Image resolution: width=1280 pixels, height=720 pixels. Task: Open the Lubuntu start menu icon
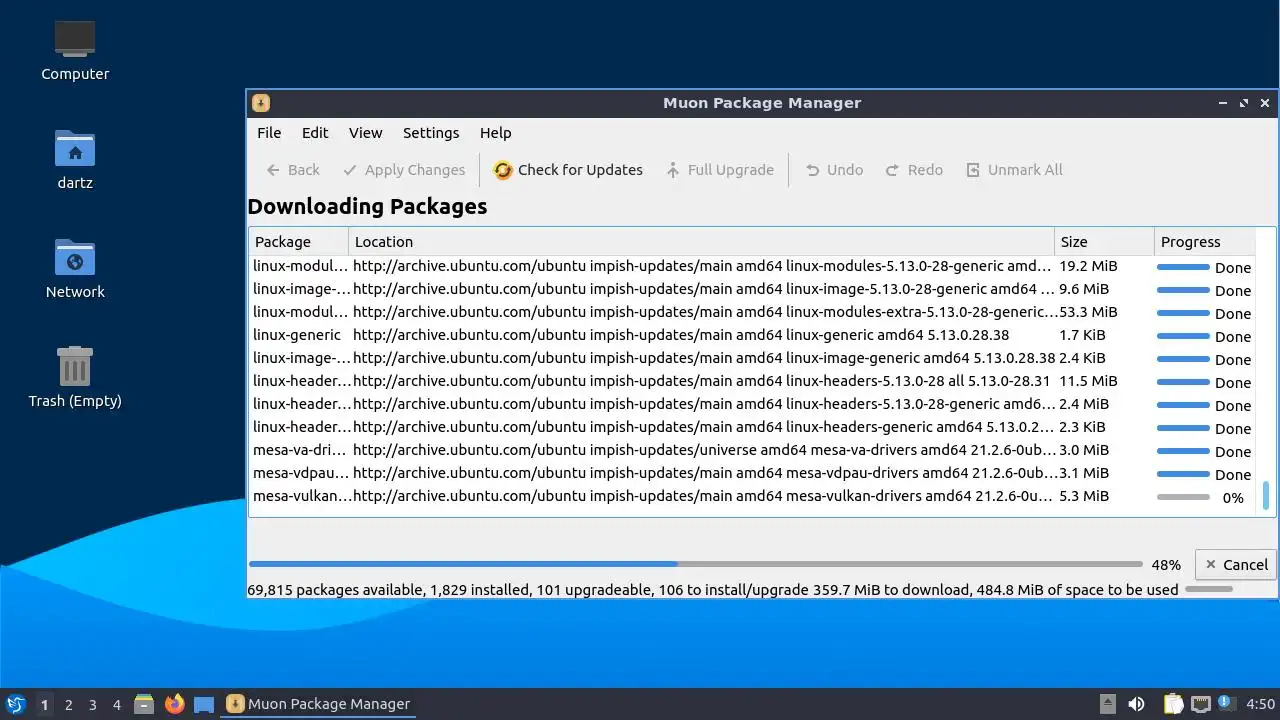(15, 704)
